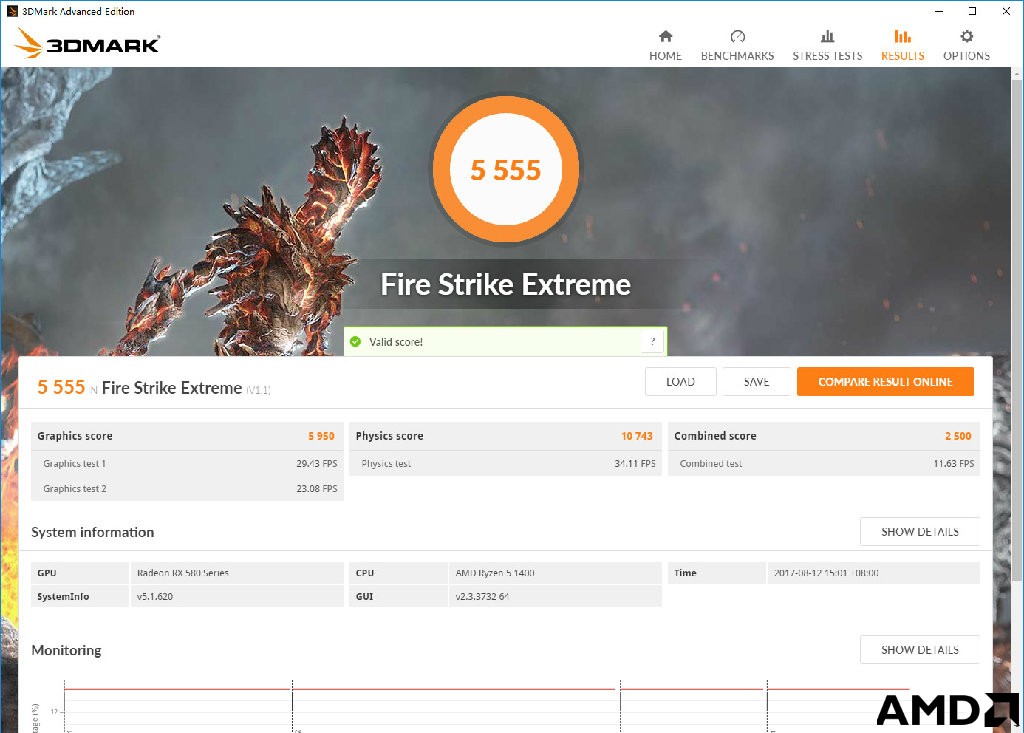Screen dimensions: 1024x733
Task: Click the 3DMark logo in the header
Action: tap(88, 43)
